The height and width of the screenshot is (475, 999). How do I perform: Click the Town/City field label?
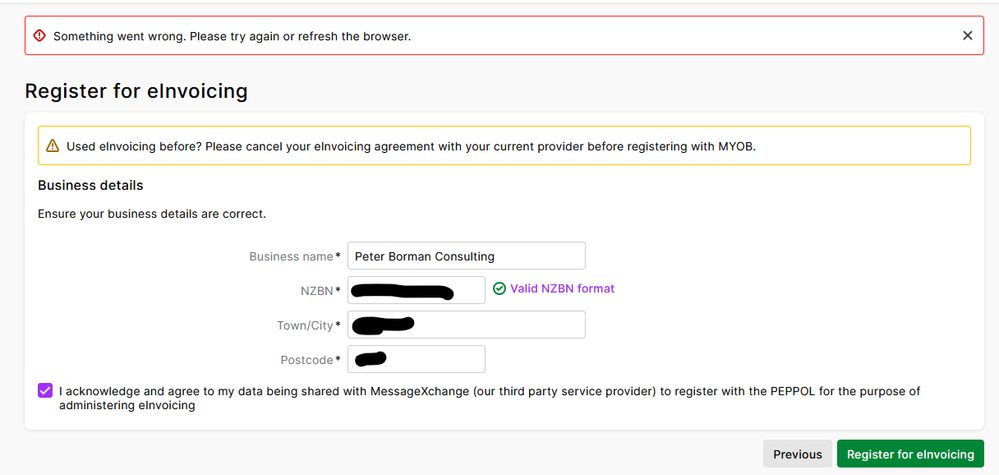[305, 326]
